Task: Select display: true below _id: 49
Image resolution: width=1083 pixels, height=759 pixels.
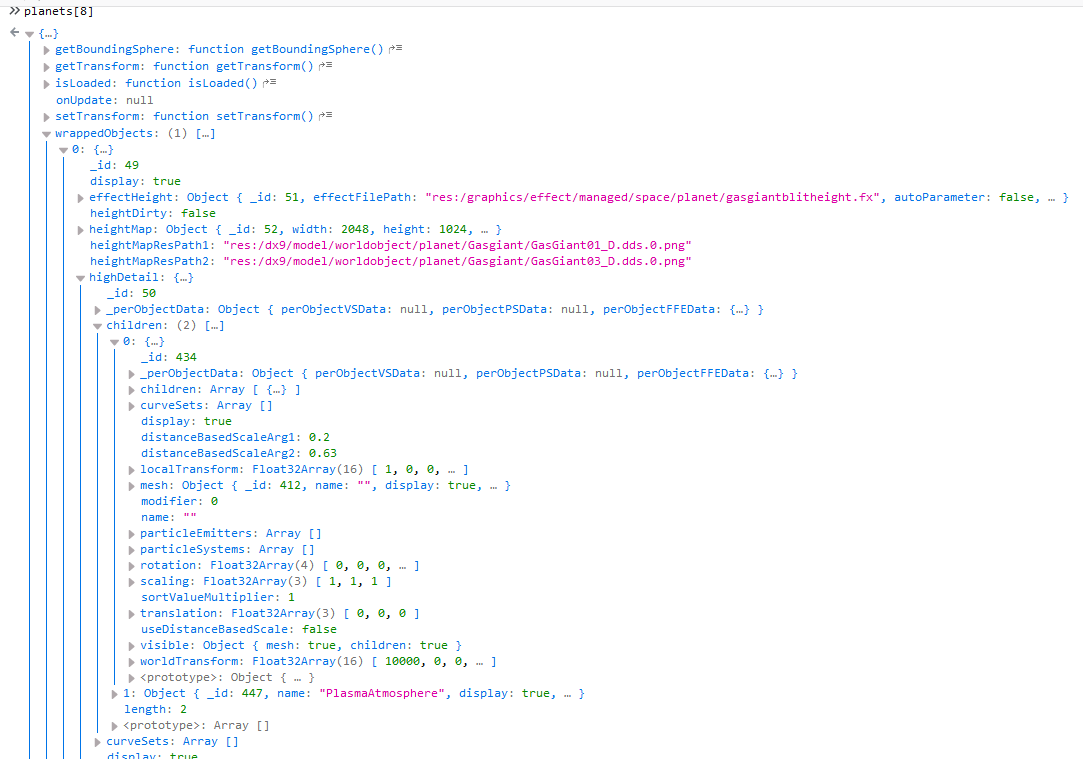Action: pos(135,181)
